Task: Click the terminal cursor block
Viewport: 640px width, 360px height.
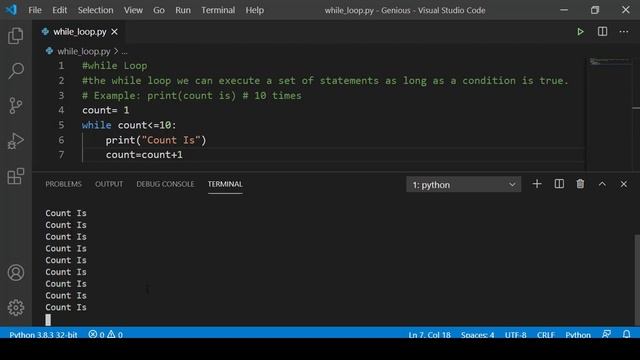Action: point(48,320)
